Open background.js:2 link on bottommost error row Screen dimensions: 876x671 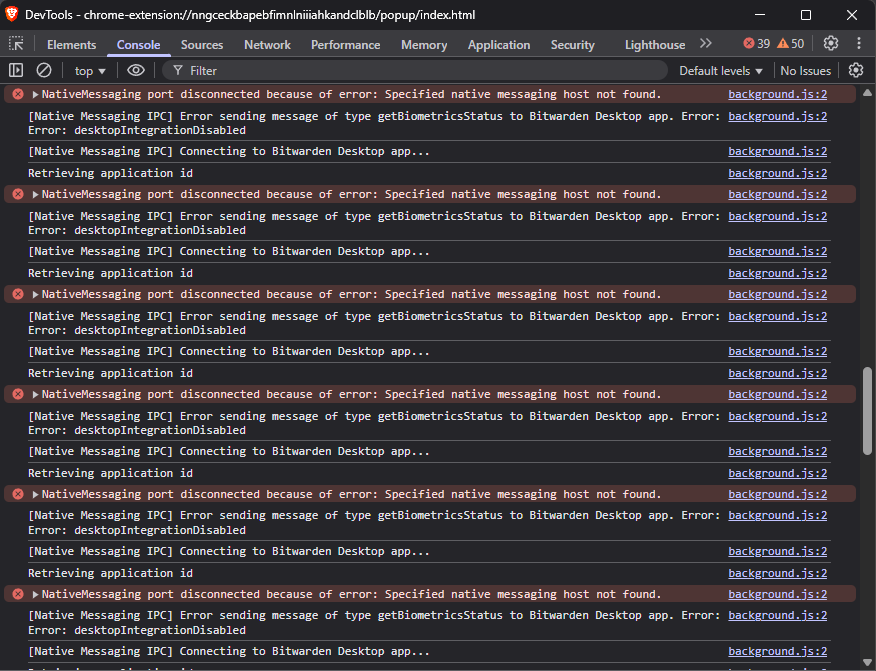[778, 594]
